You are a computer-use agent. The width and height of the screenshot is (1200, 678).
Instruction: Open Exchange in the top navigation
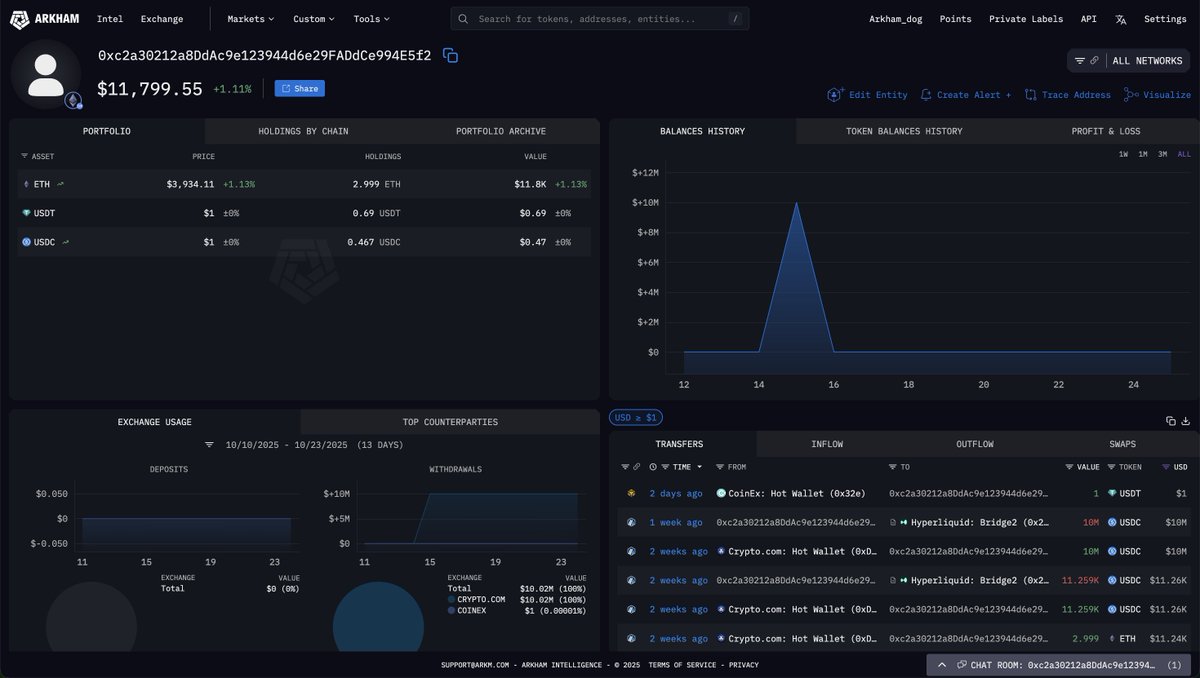click(x=162, y=19)
